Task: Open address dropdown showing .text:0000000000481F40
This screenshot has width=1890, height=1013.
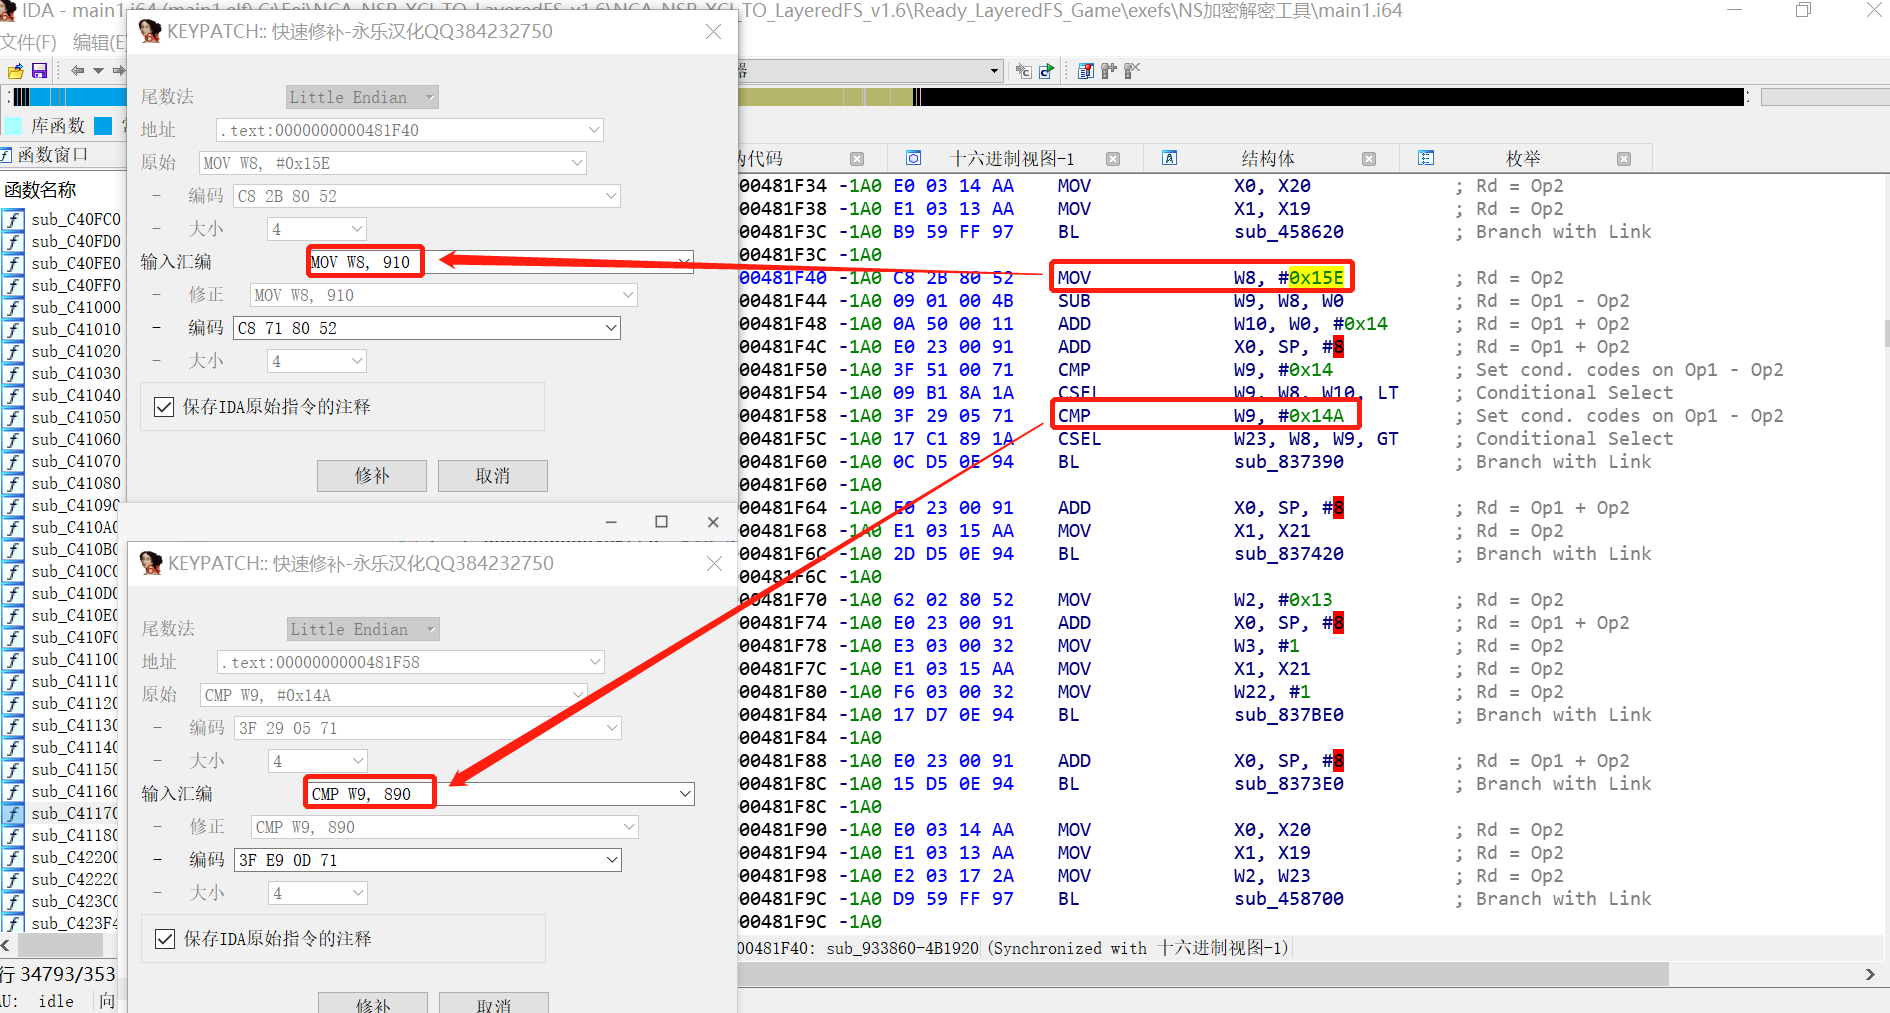Action: (594, 130)
